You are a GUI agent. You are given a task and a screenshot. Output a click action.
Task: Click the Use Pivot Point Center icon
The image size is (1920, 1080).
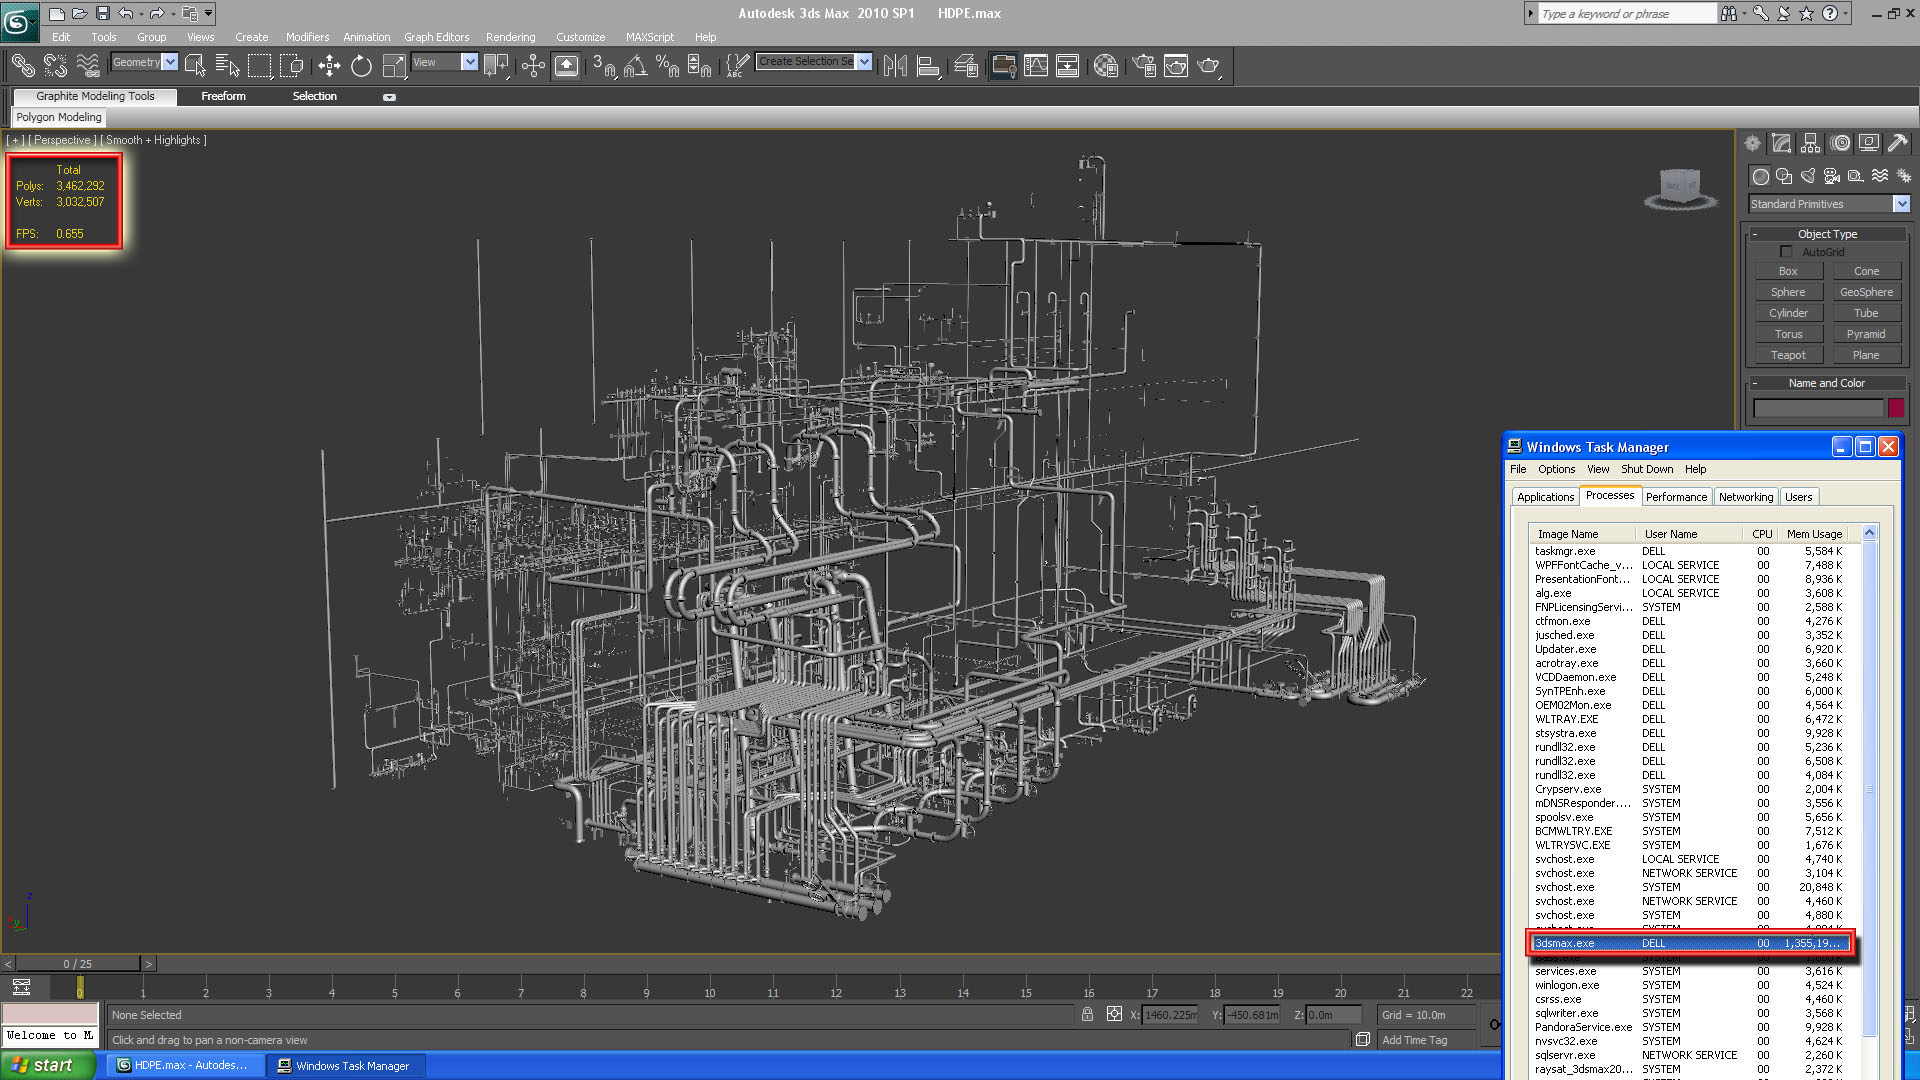pyautogui.click(x=496, y=66)
